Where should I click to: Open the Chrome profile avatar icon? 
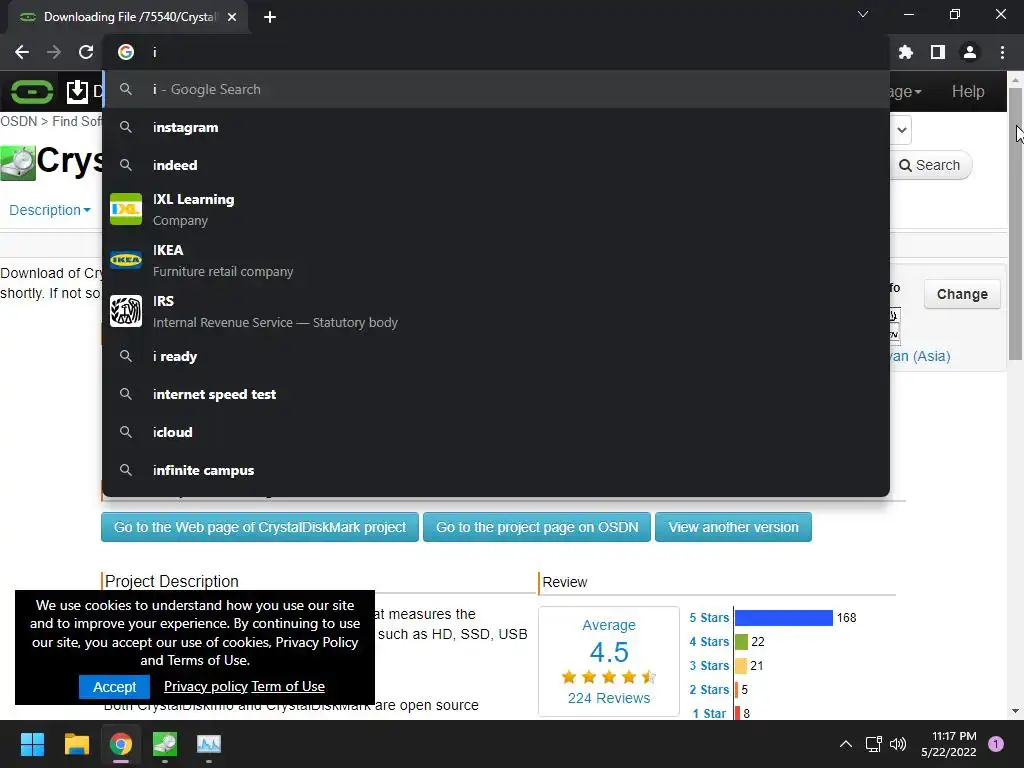970,52
